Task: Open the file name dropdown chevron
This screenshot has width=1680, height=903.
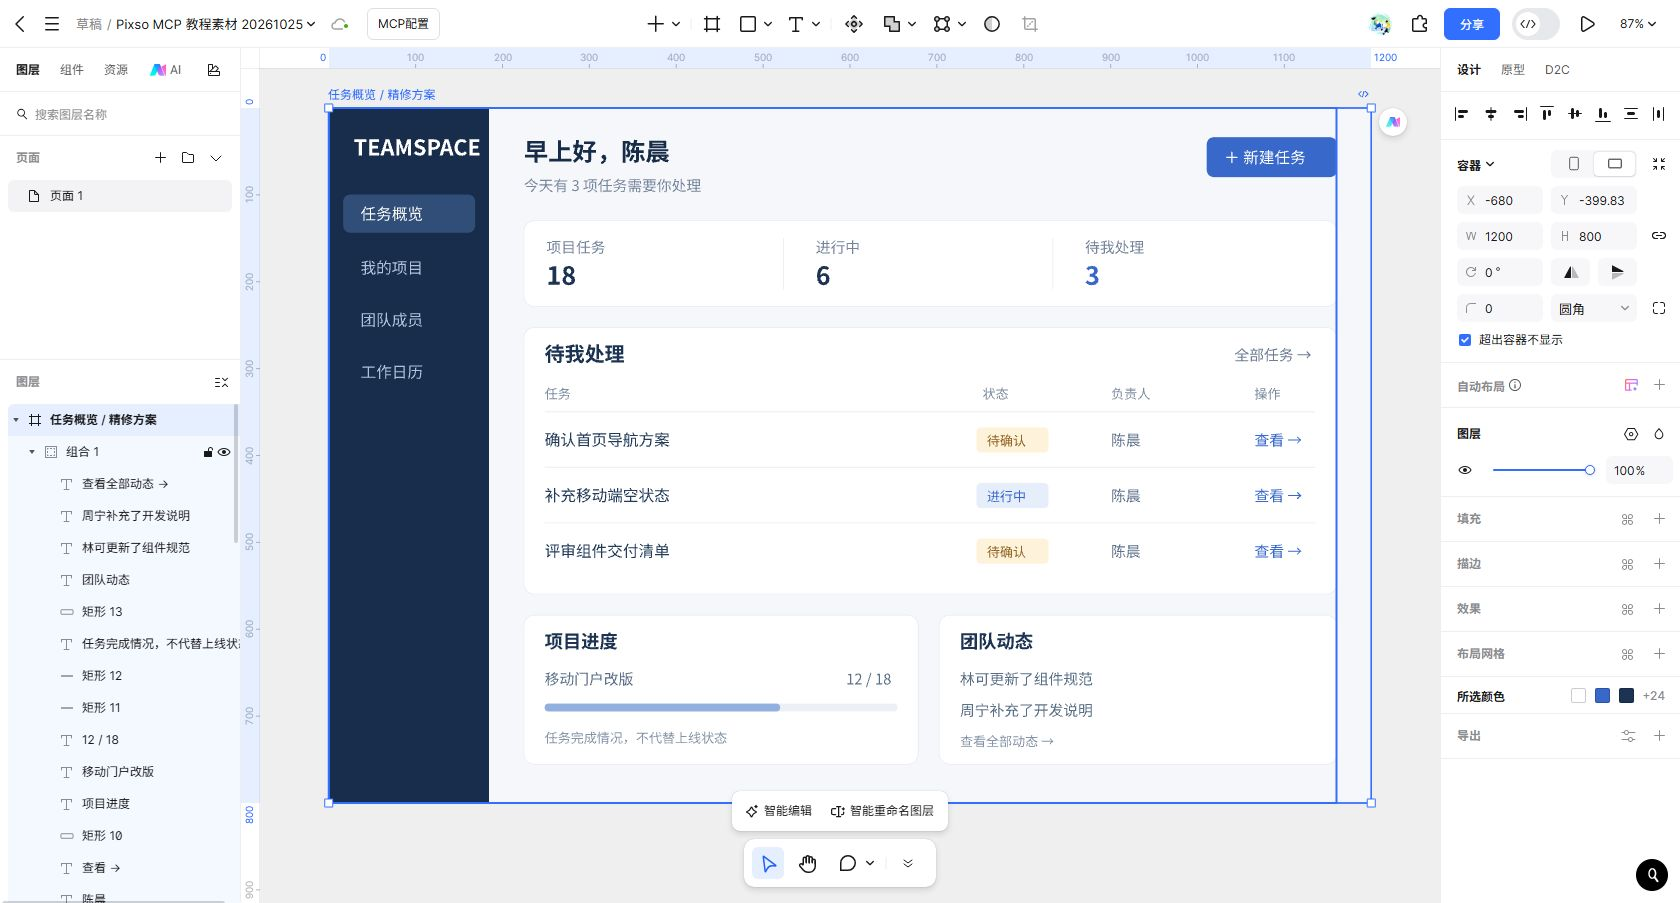Action: (x=311, y=24)
